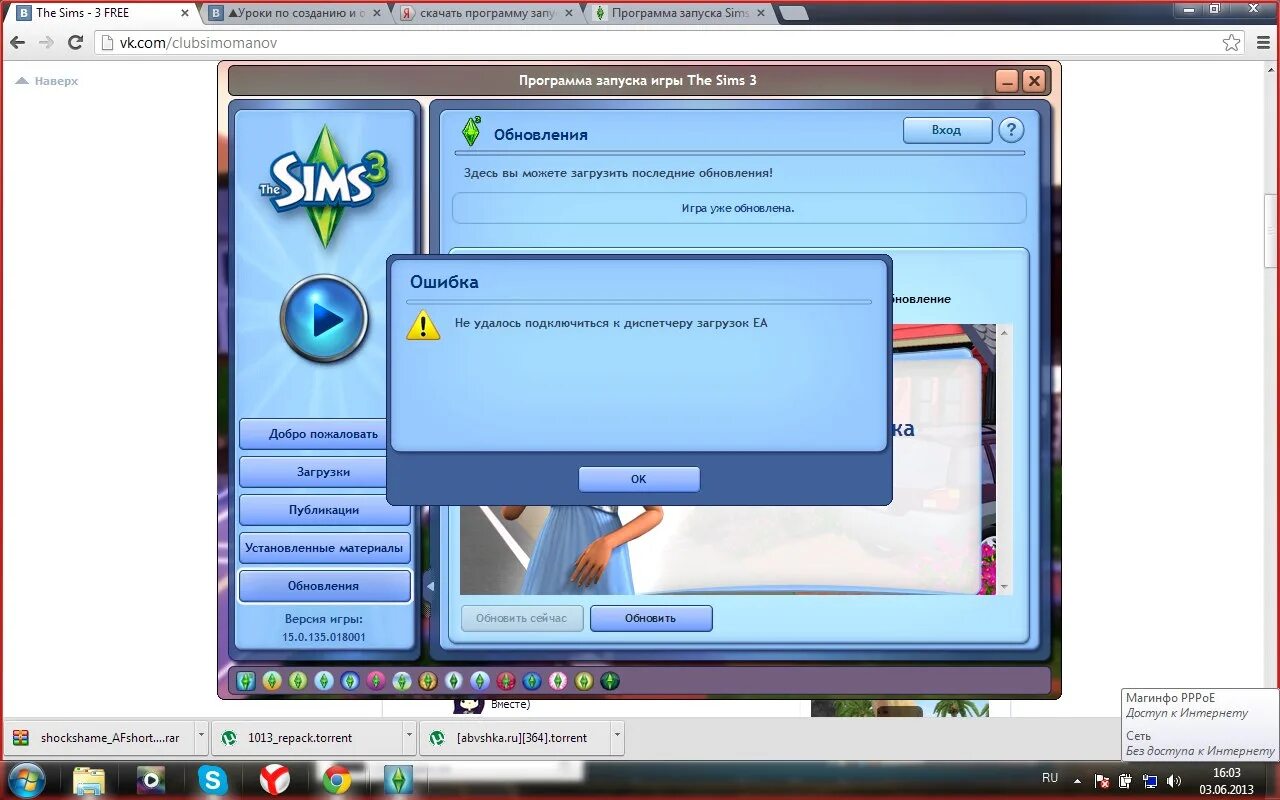Close the Sims 3 launcher window
This screenshot has height=800, width=1280.
click(1034, 81)
